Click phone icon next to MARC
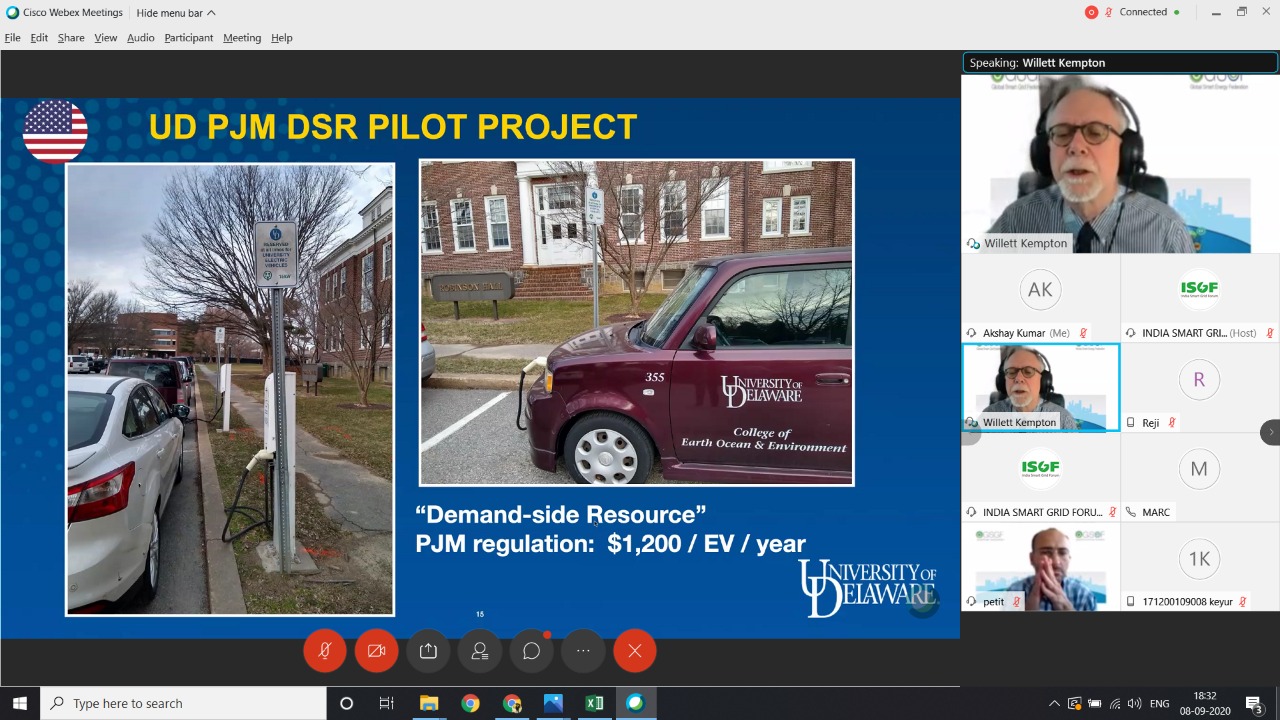 (x=1131, y=512)
